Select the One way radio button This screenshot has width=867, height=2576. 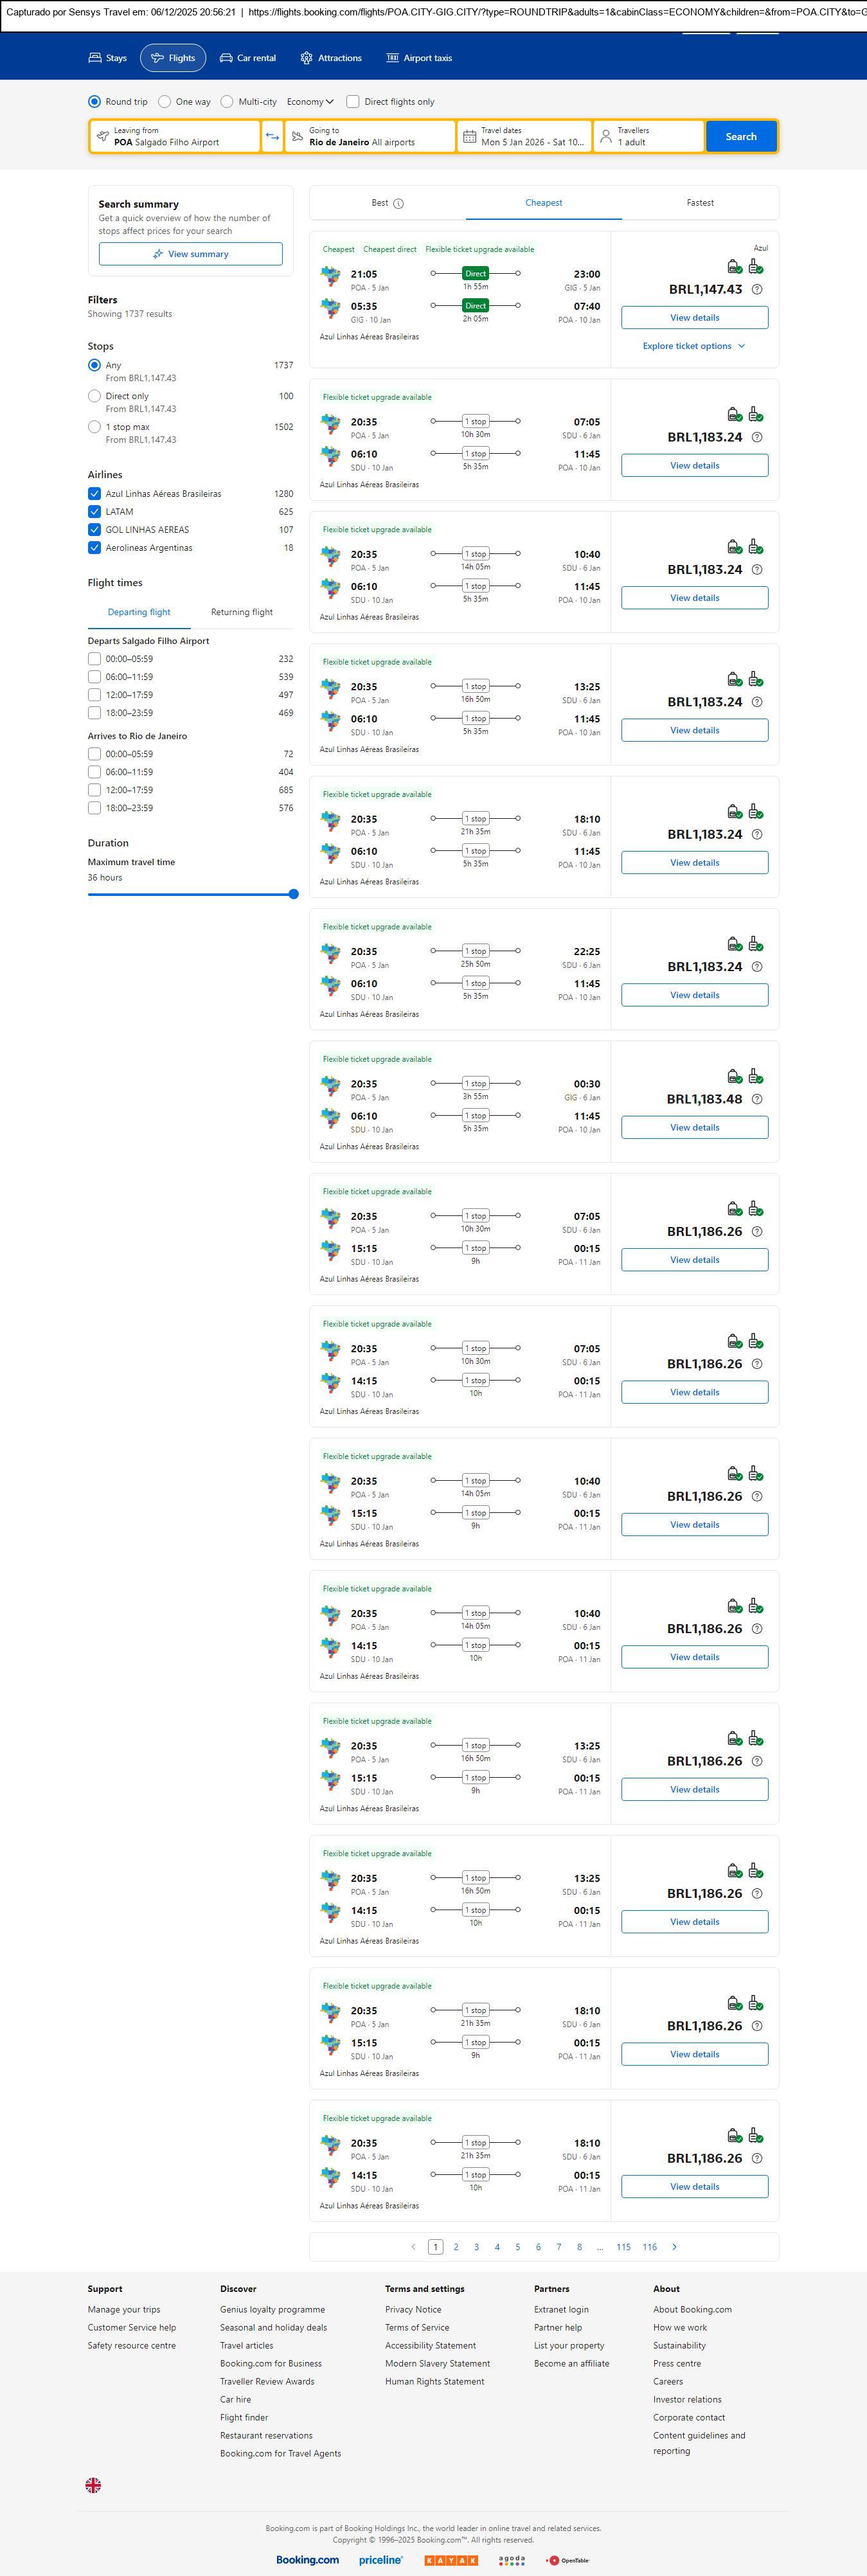coord(165,102)
